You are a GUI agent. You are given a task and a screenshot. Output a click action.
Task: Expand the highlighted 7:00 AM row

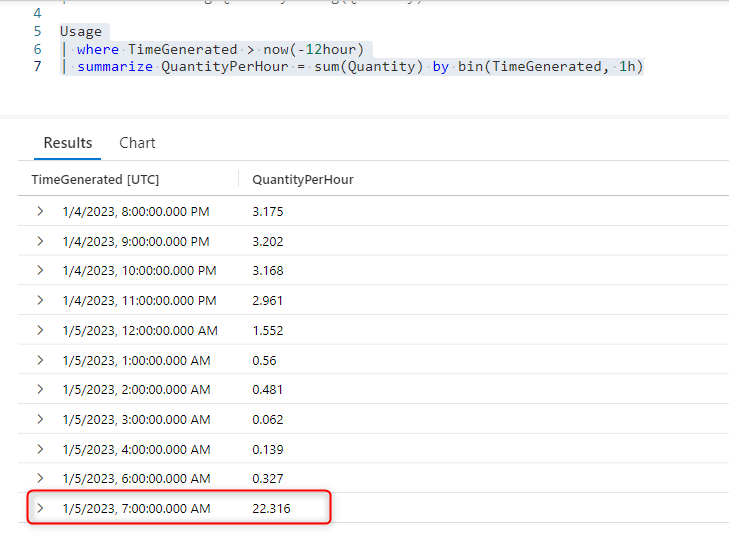tap(41, 509)
